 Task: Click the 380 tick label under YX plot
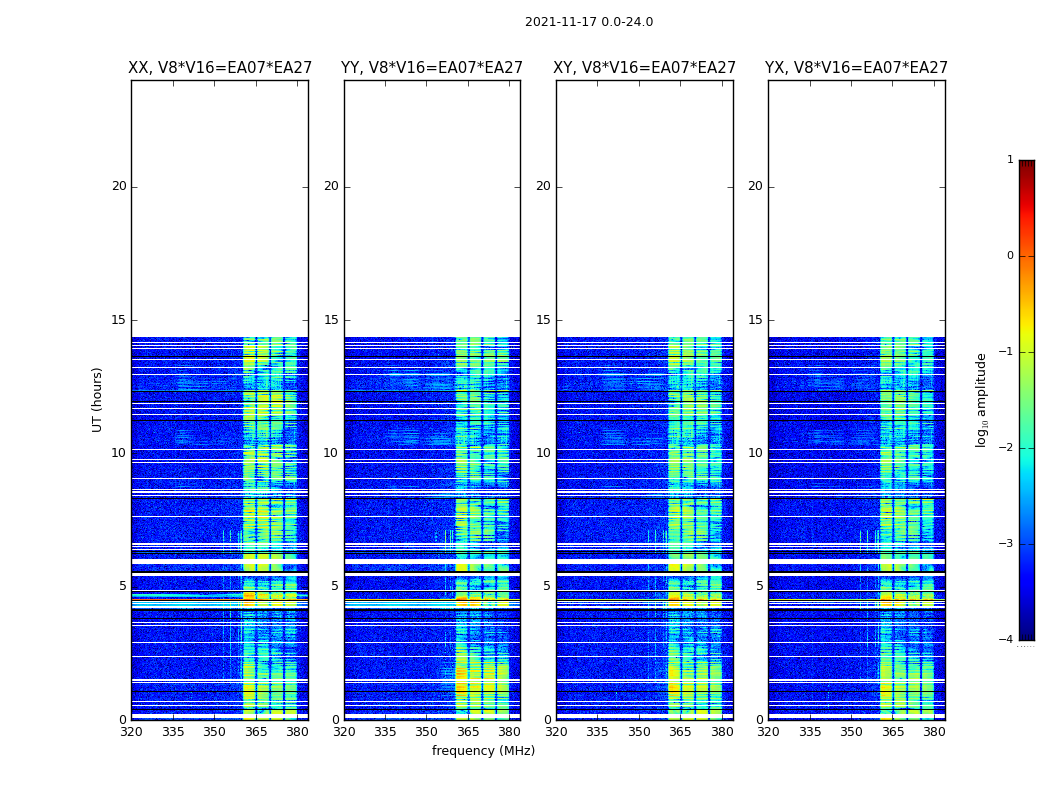933,732
